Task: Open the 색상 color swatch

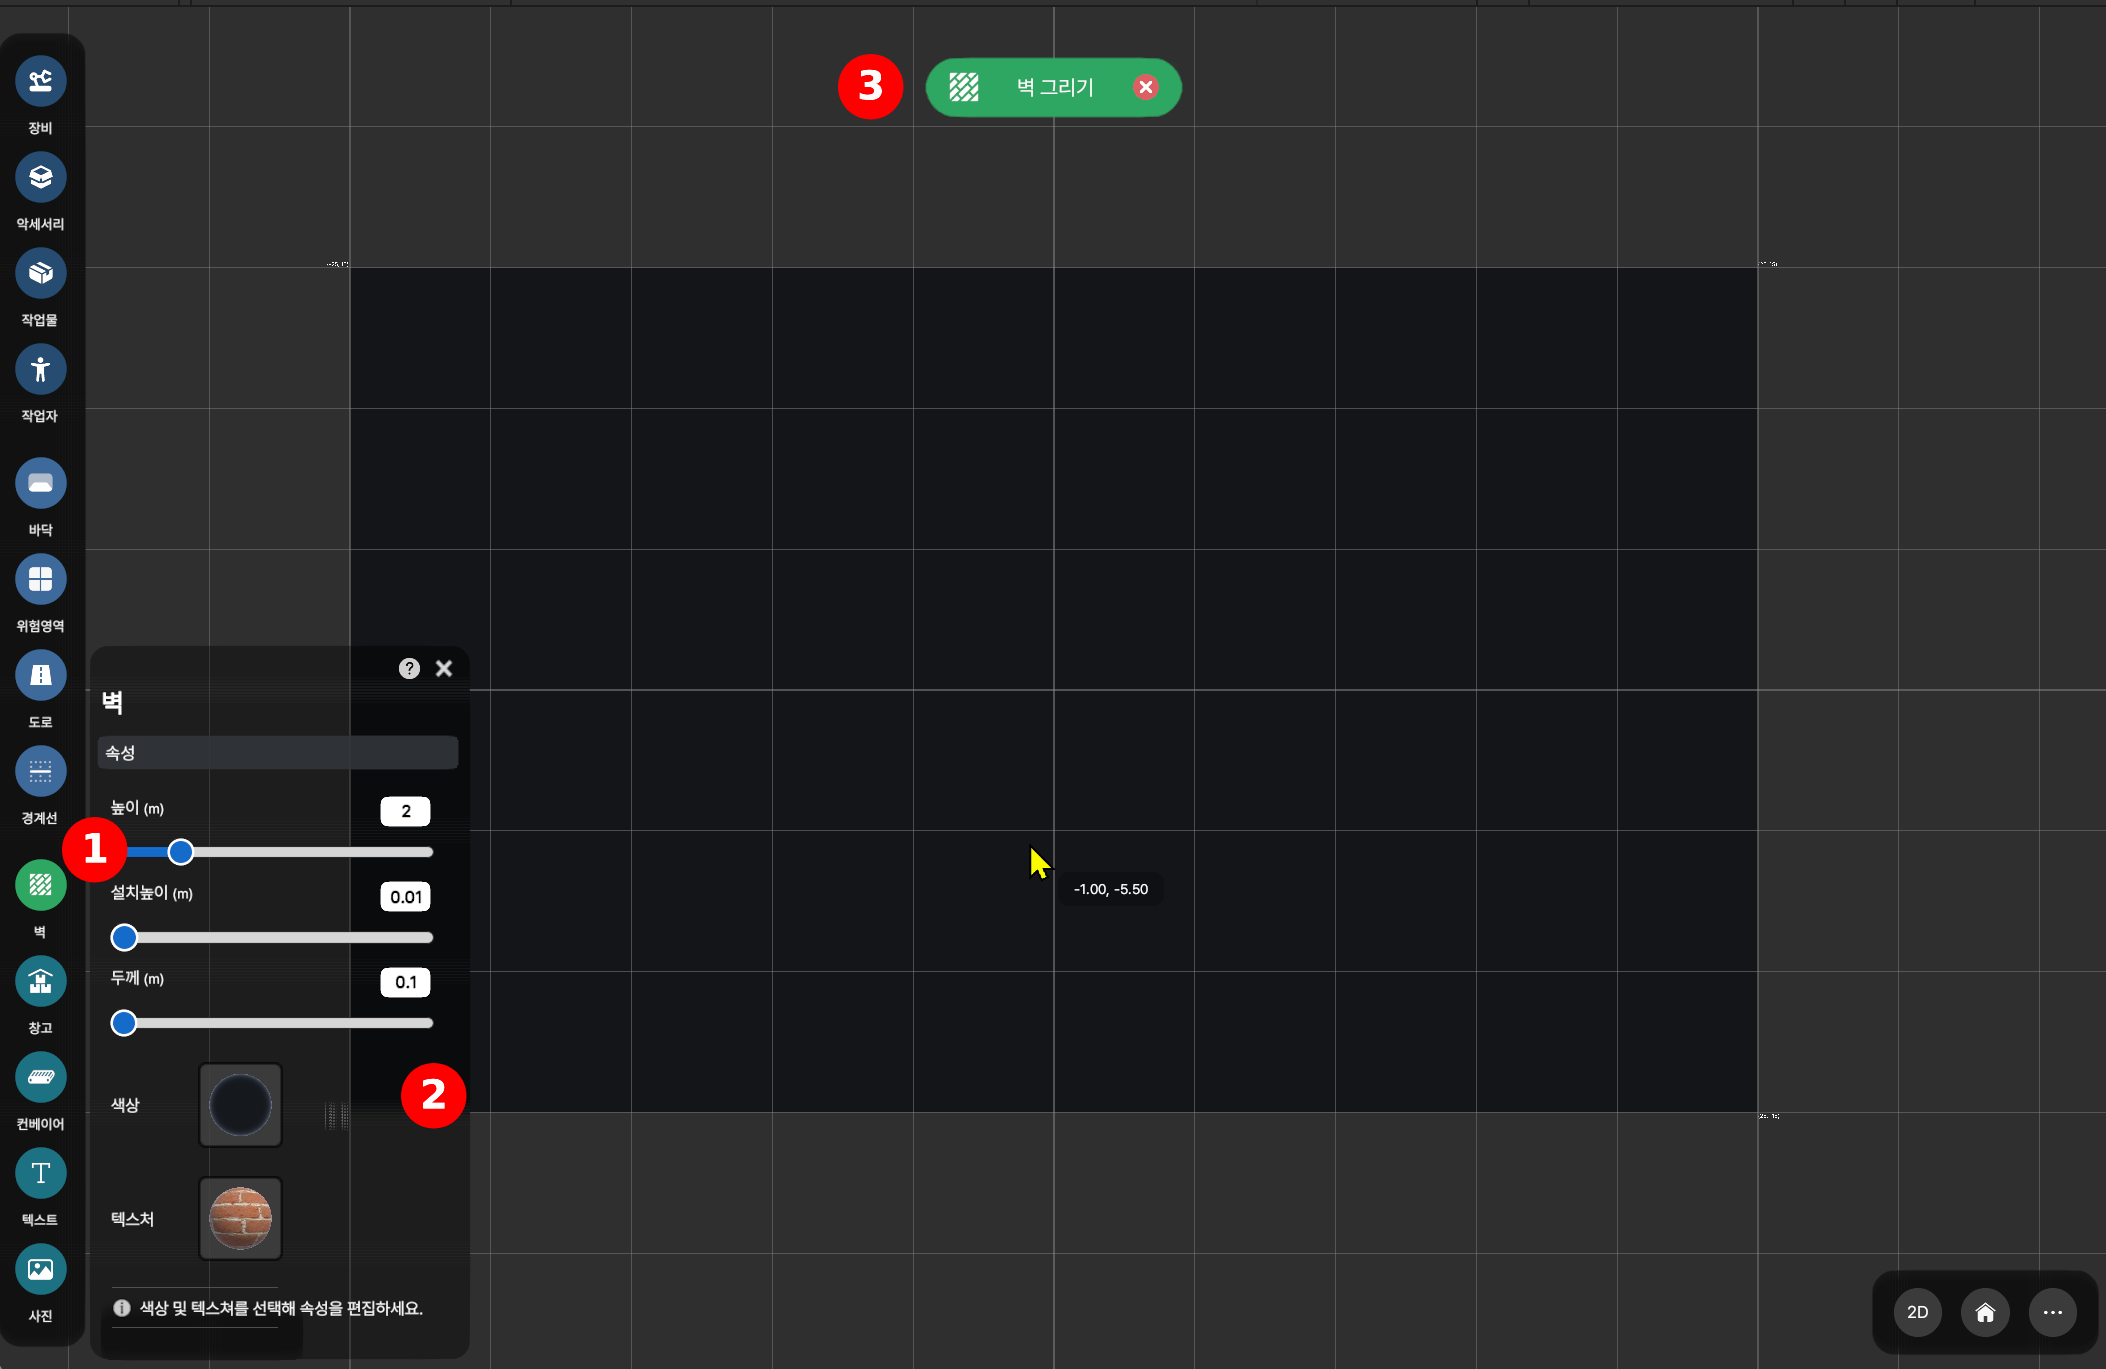Action: point(240,1105)
